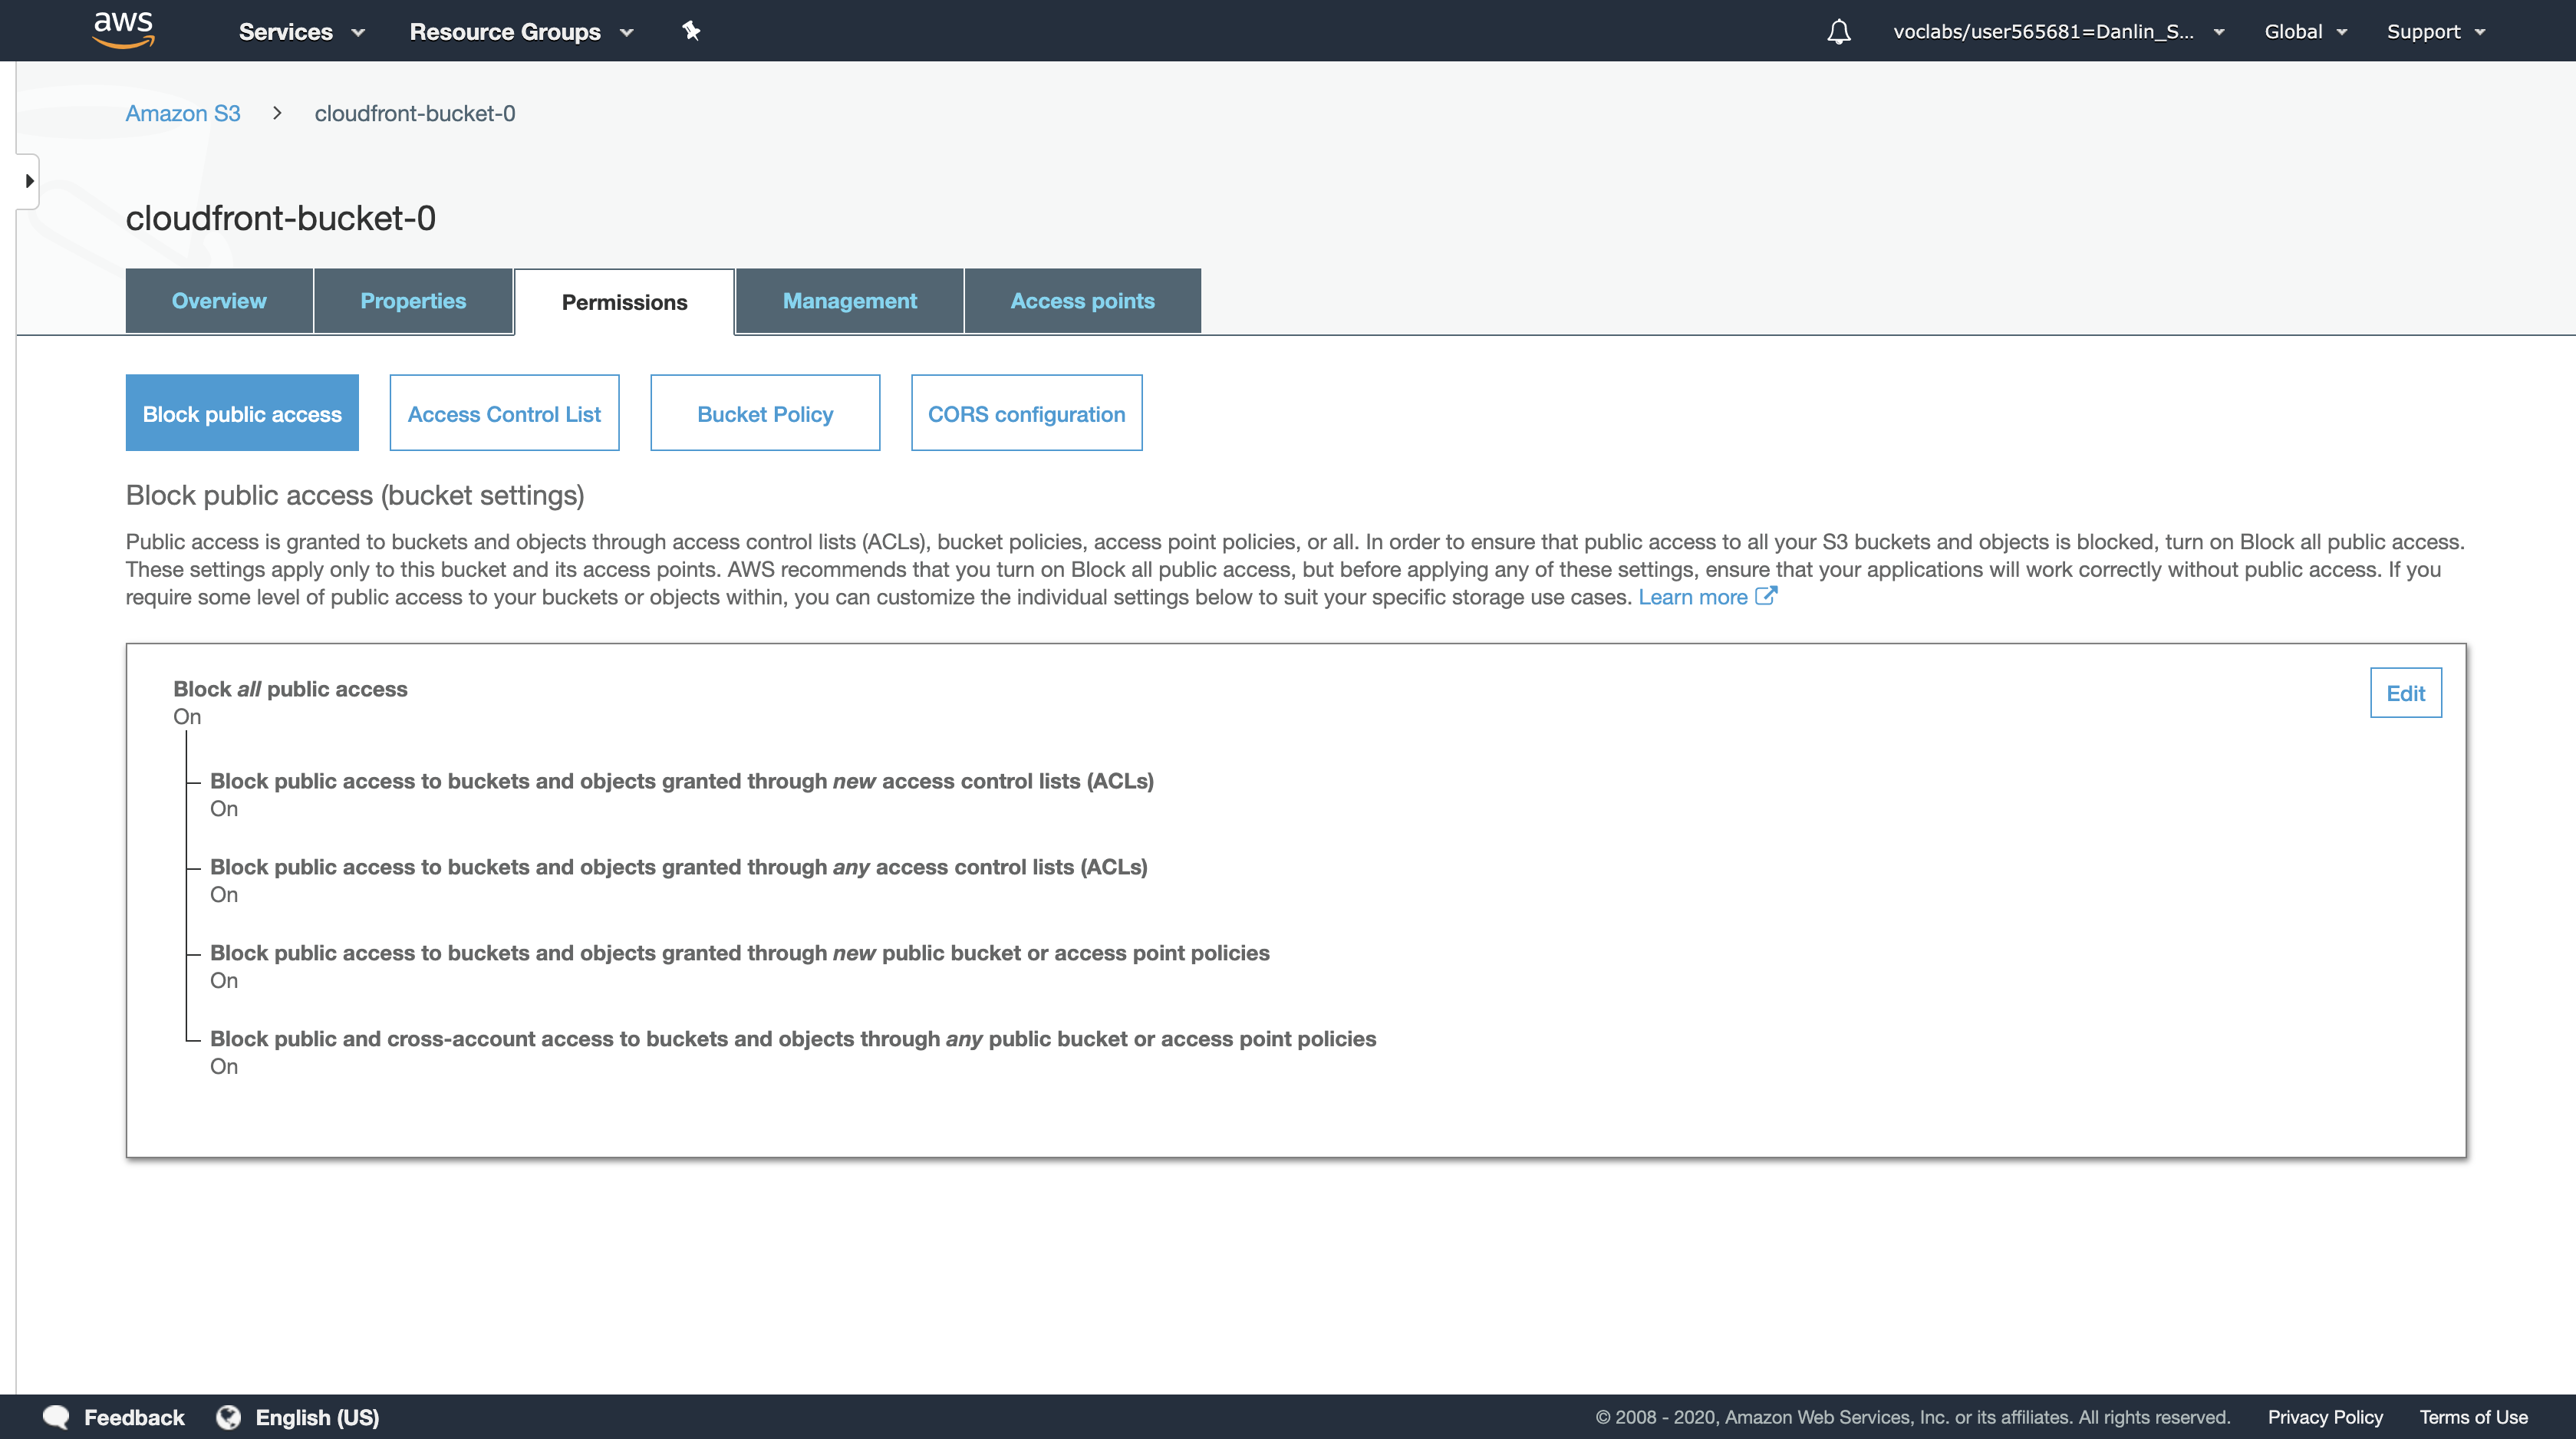Open the Bucket Policy section
The image size is (2576, 1439).
tap(765, 414)
